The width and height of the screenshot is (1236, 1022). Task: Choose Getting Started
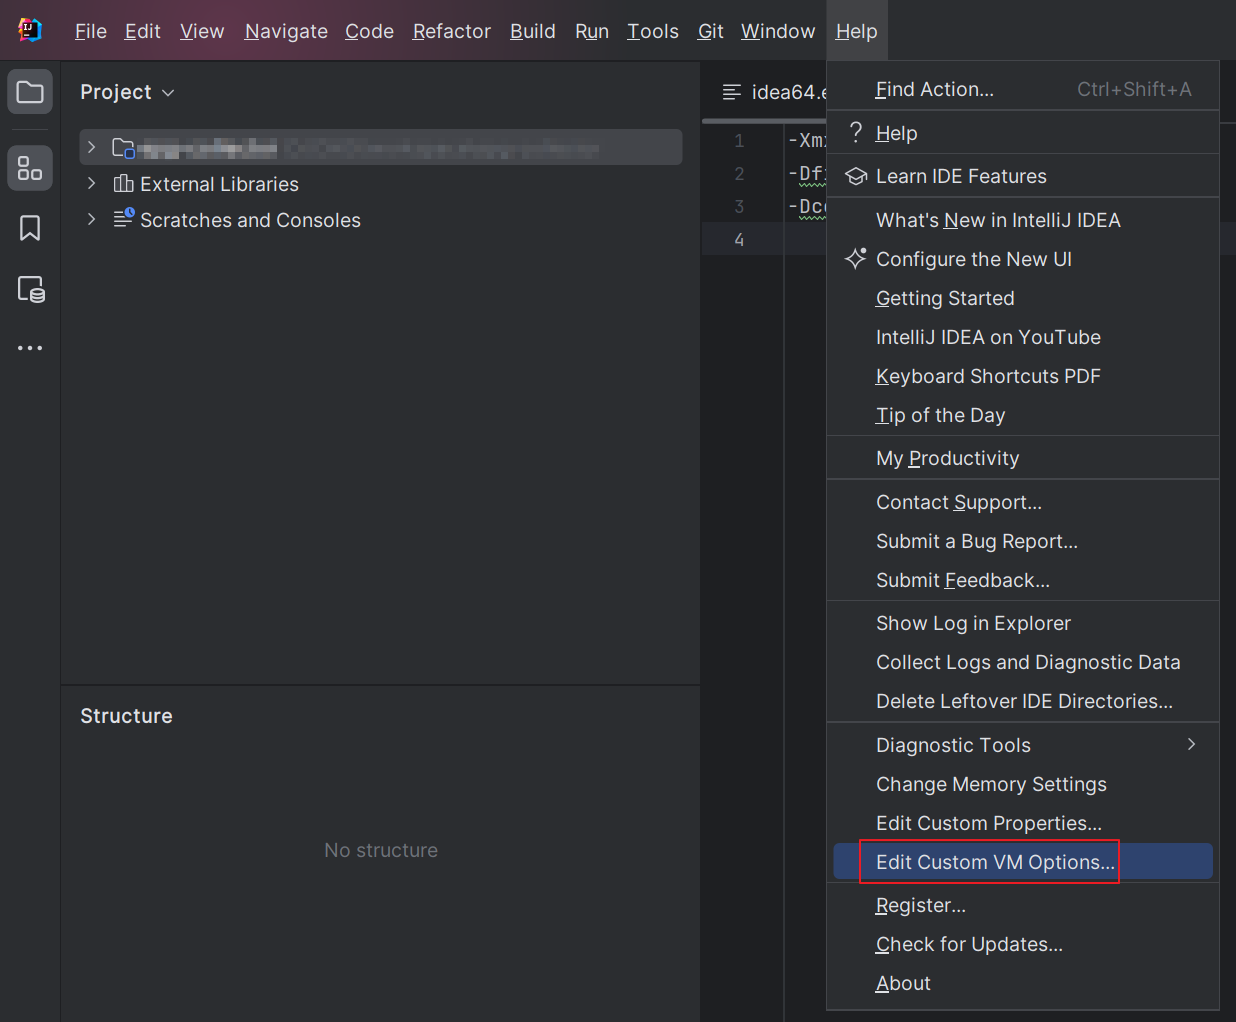(1023, 298)
